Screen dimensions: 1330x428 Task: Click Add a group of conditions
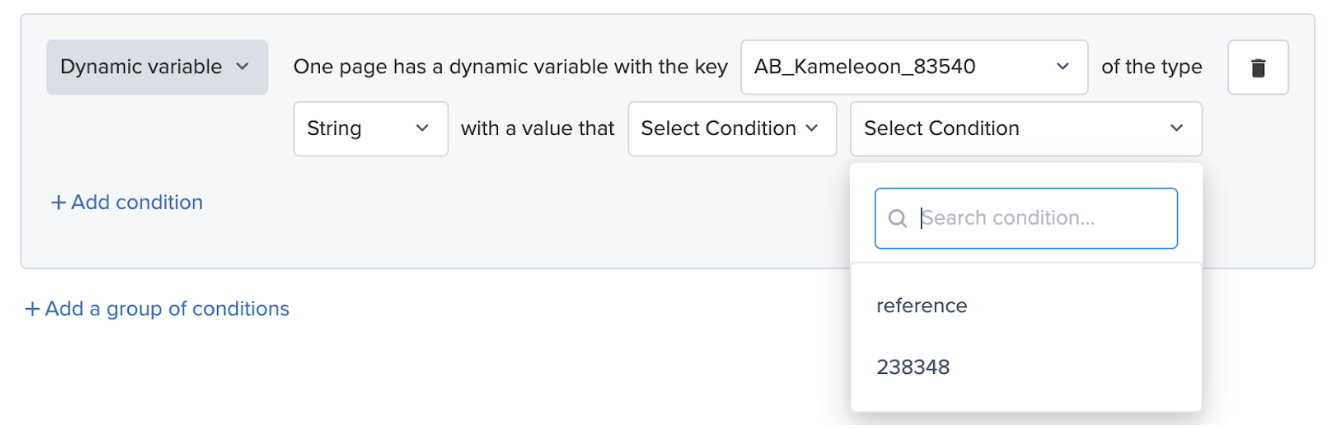(x=157, y=309)
